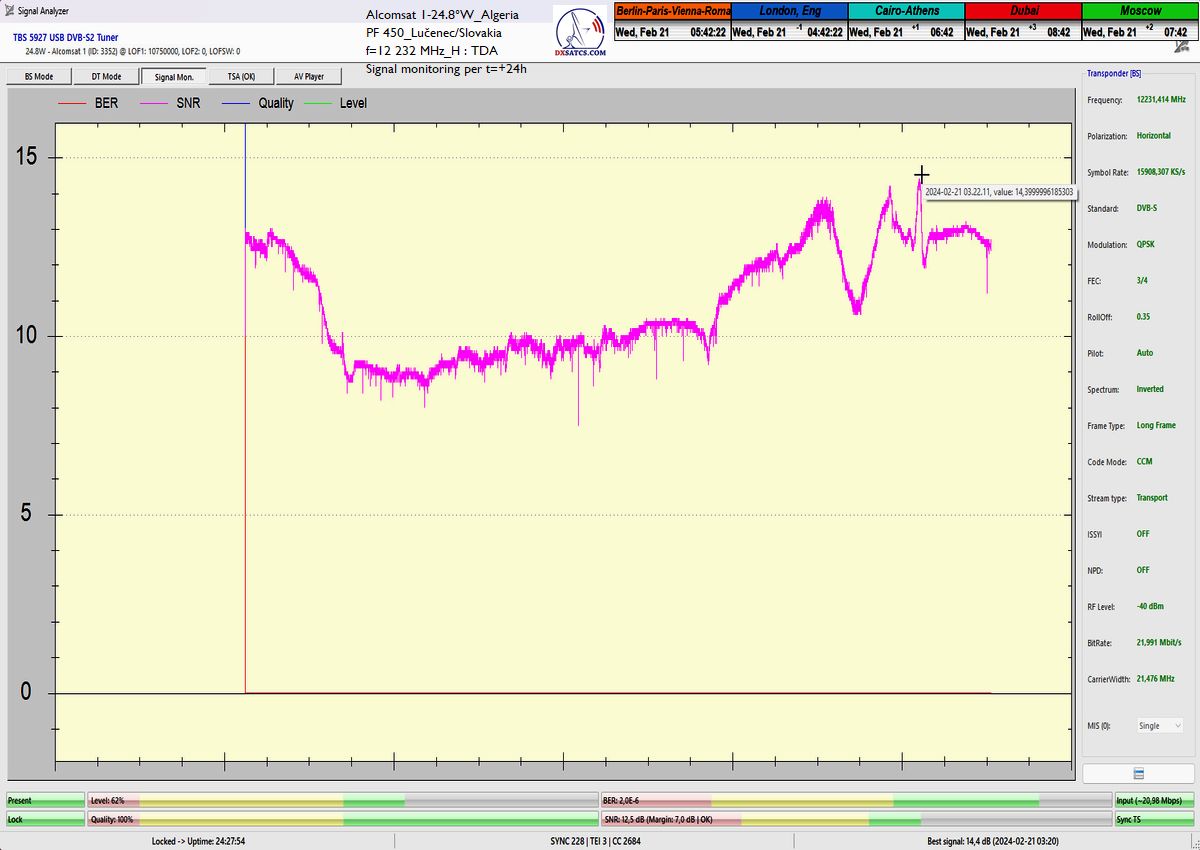Switch to the BS Mode tab
The height and width of the screenshot is (850, 1200).
point(37,76)
